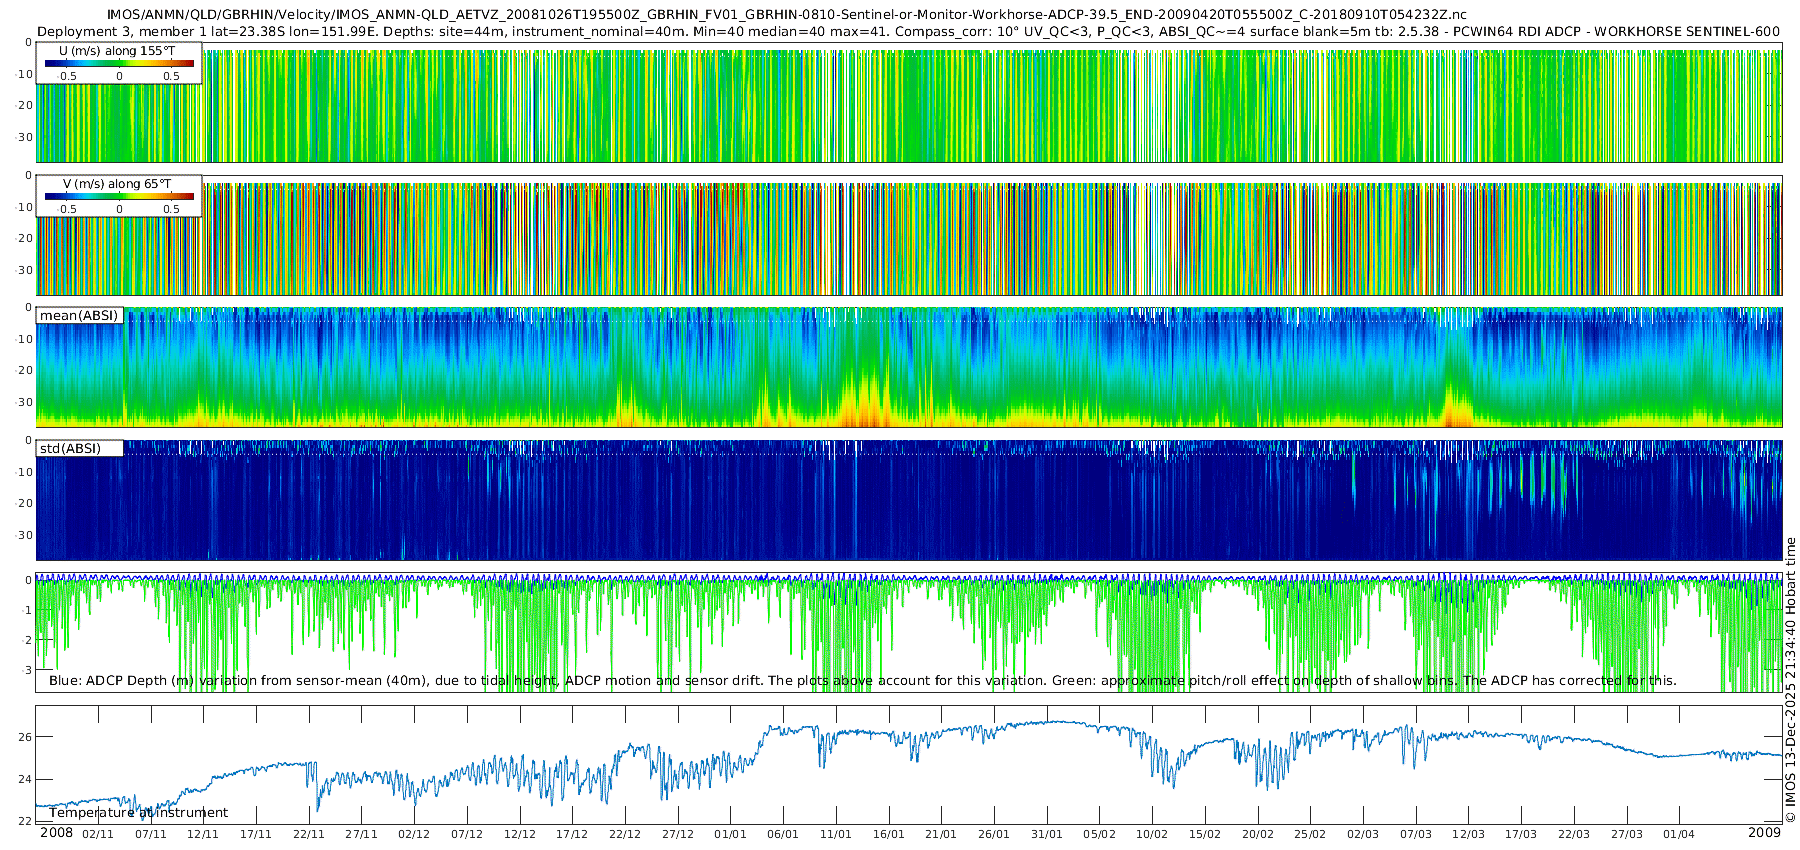1800x850 pixels.
Task: Click the mean(ABSI) panel label
Action: point(79,316)
